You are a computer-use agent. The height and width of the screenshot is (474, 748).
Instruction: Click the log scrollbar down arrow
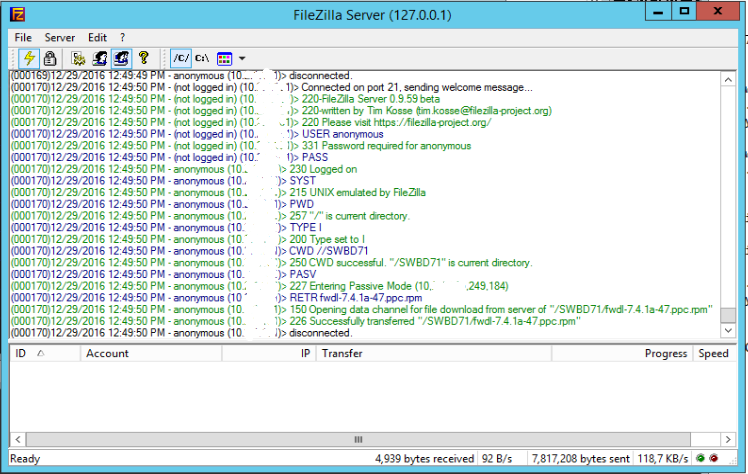pos(728,330)
